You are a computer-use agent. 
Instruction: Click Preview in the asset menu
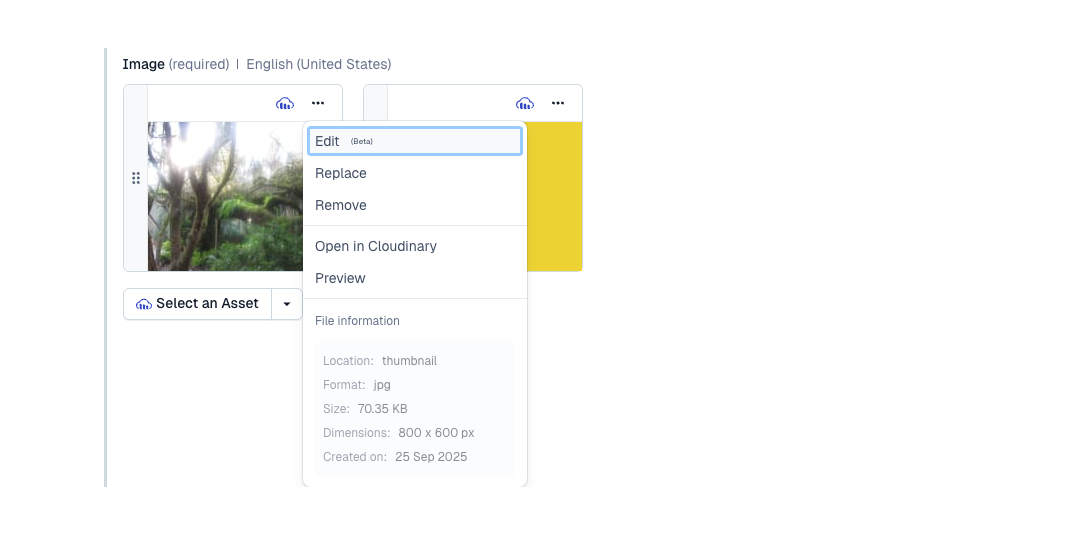(340, 278)
